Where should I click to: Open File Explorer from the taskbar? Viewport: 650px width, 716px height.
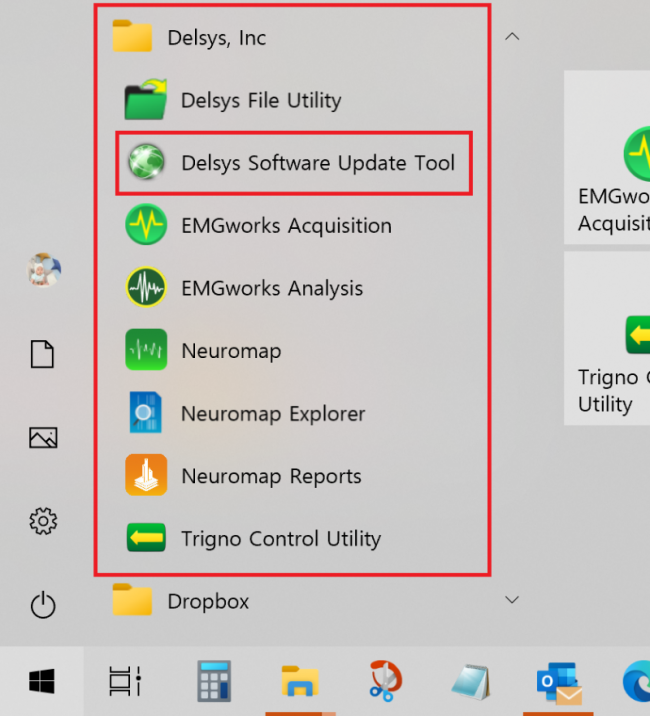(300, 681)
